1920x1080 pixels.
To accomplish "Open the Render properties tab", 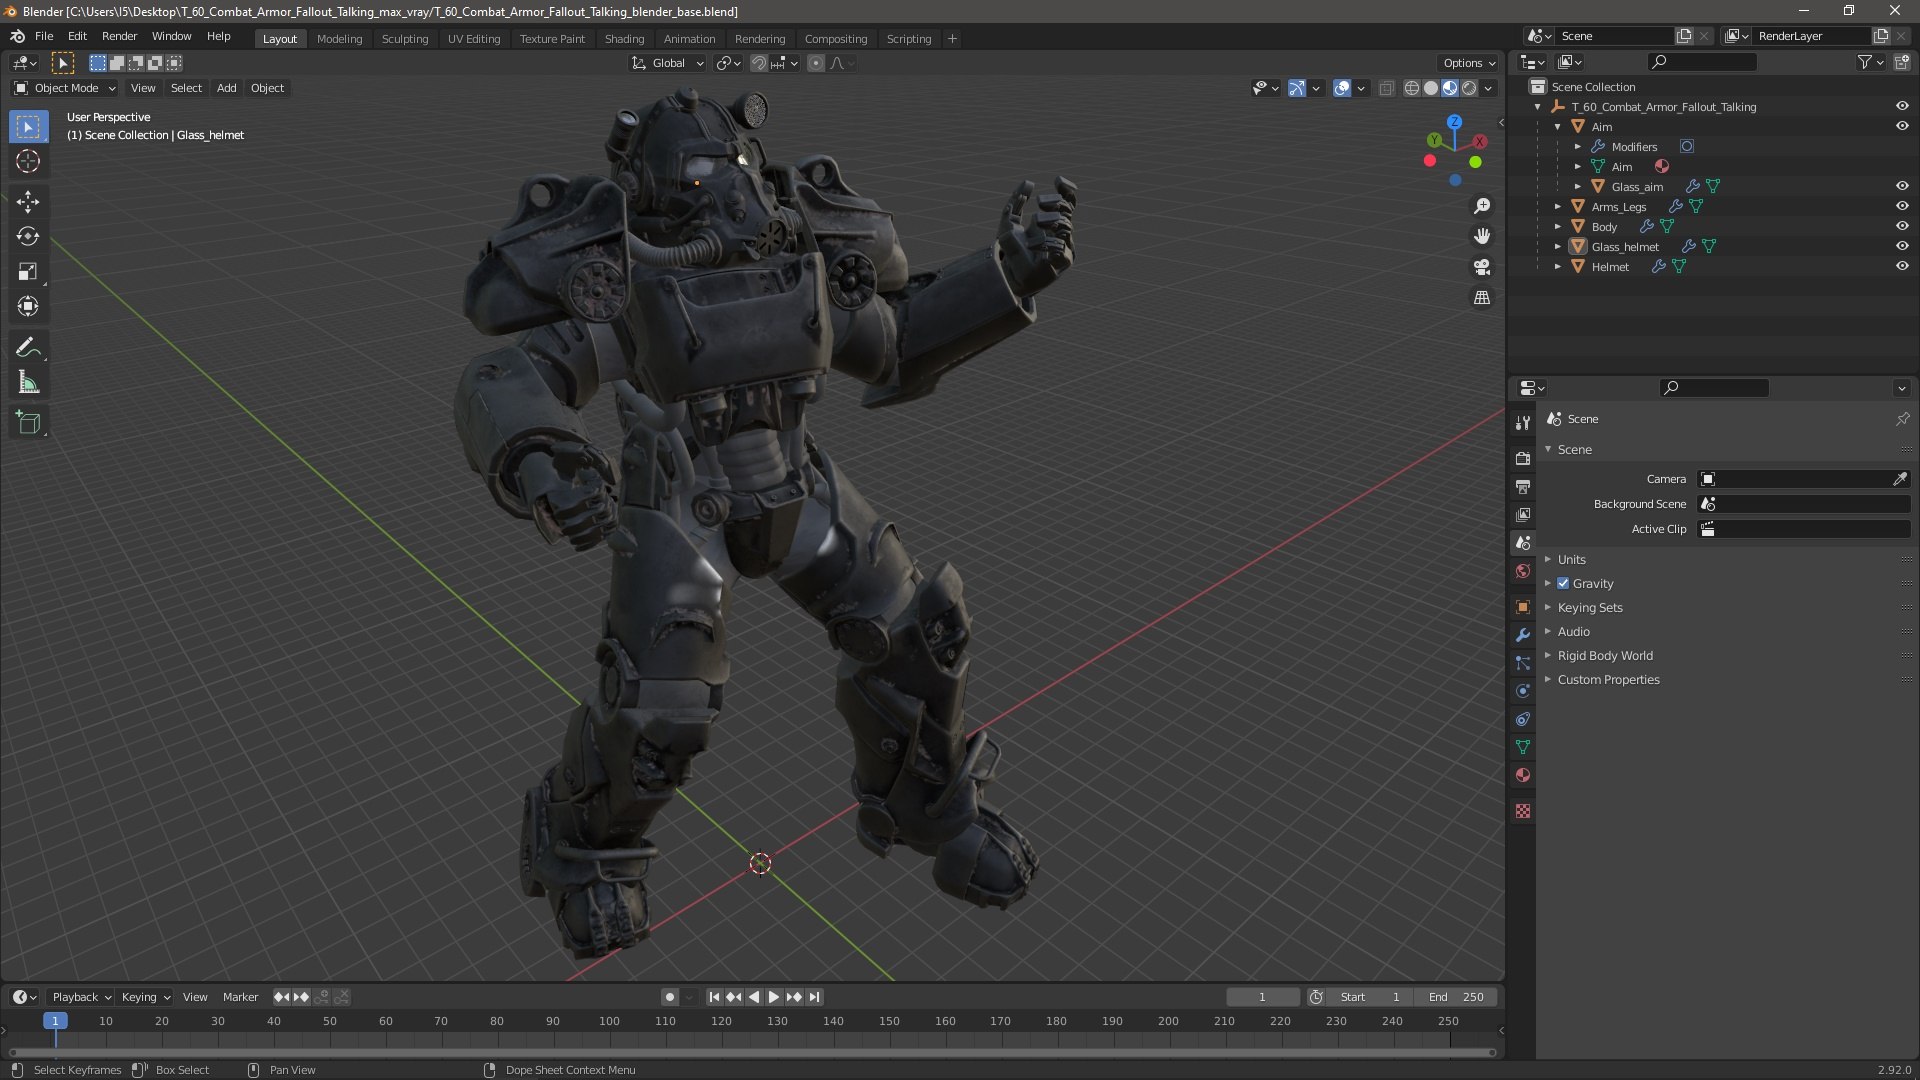I will [1523, 458].
